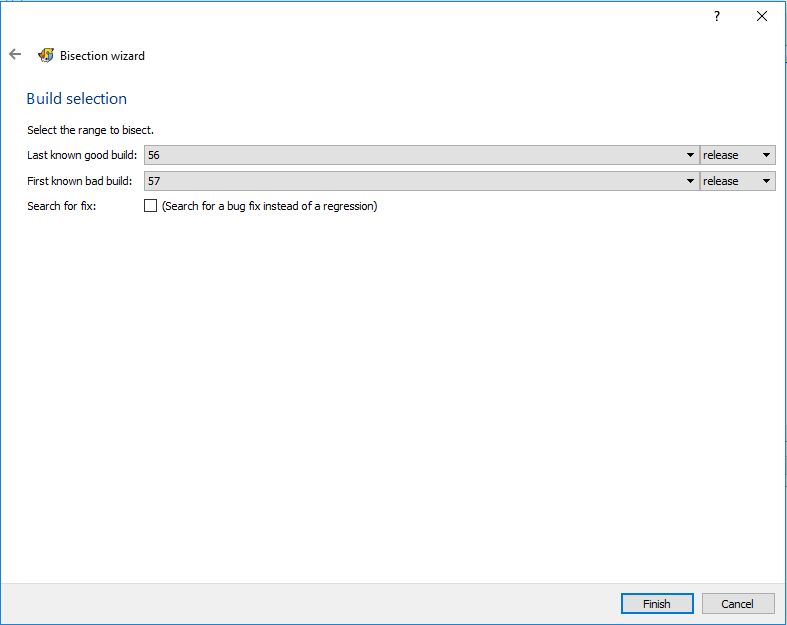The image size is (787, 625).
Task: Click the 'Bisection wizard' title text
Action: tap(102, 56)
